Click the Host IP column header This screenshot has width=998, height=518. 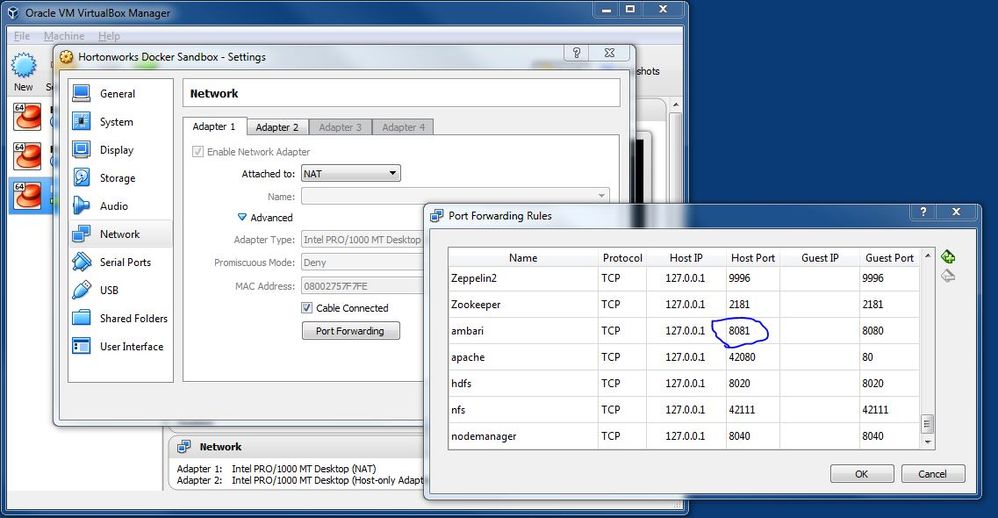[686, 258]
